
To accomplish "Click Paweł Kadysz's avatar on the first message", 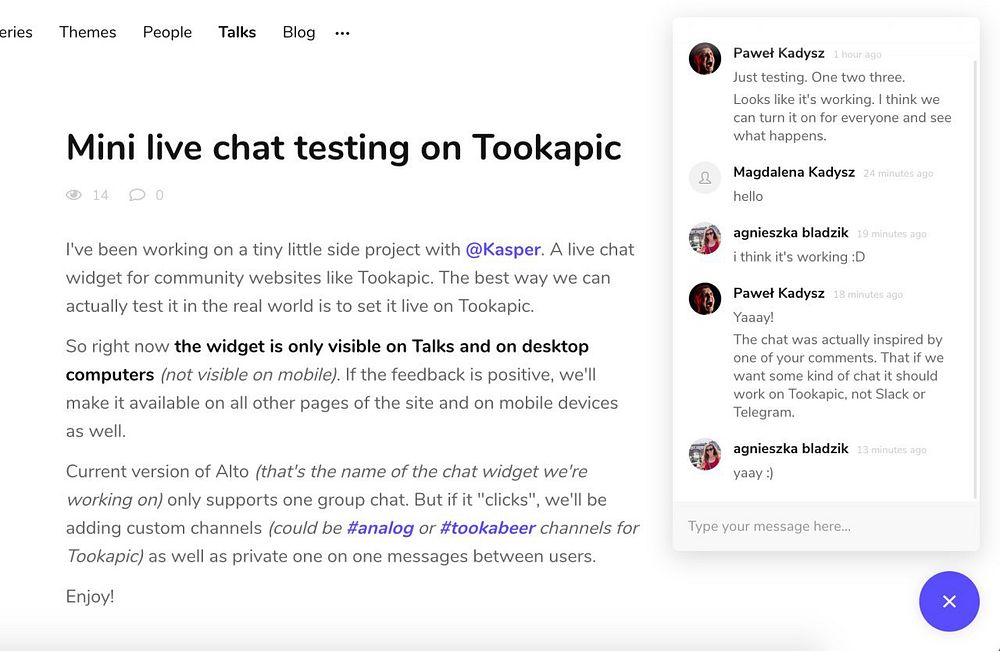I will point(705,59).
